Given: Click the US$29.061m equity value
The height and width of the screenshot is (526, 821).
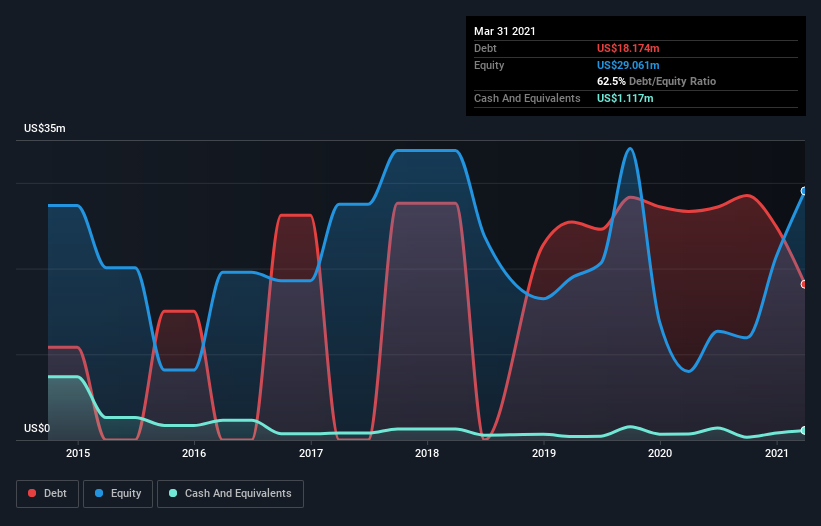Looking at the screenshot, I should coord(628,65).
